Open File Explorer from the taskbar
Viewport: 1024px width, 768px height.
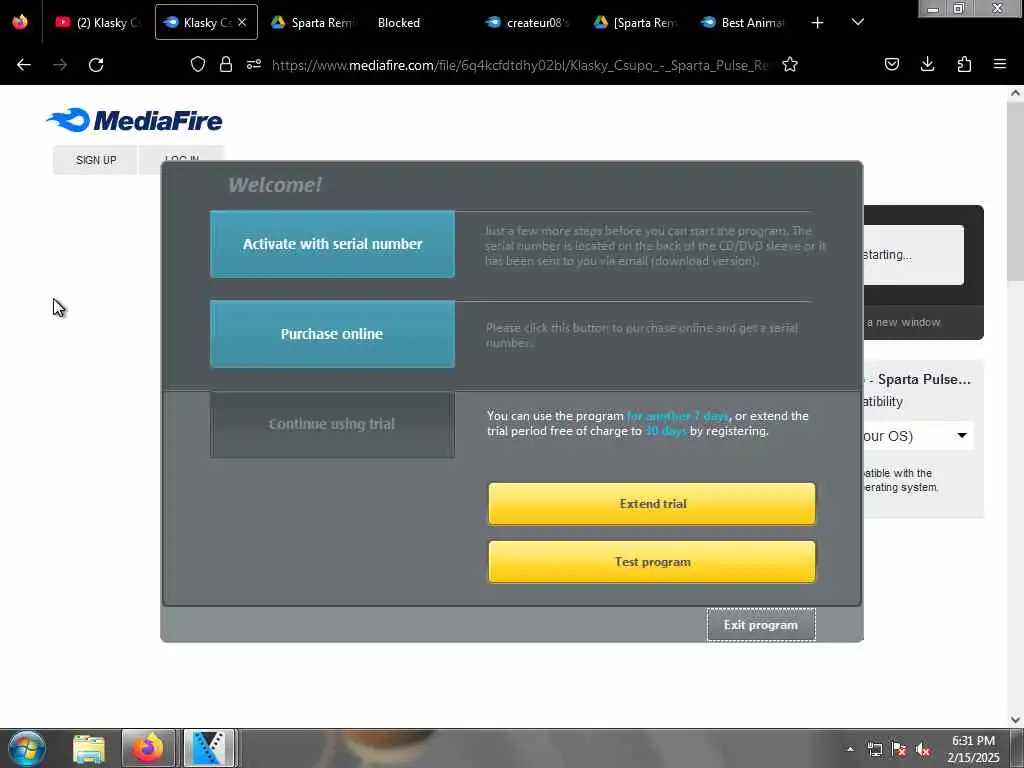tap(89, 748)
